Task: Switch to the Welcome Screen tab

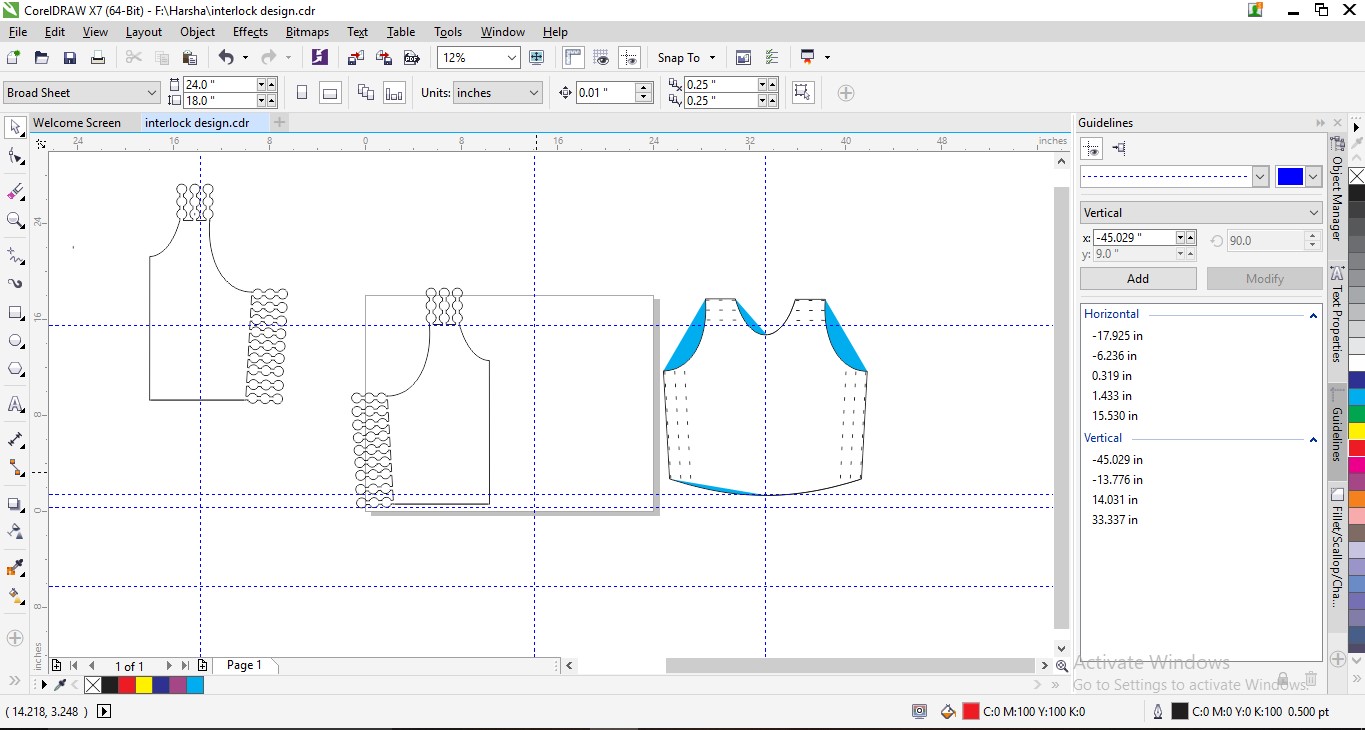Action: pos(77,123)
